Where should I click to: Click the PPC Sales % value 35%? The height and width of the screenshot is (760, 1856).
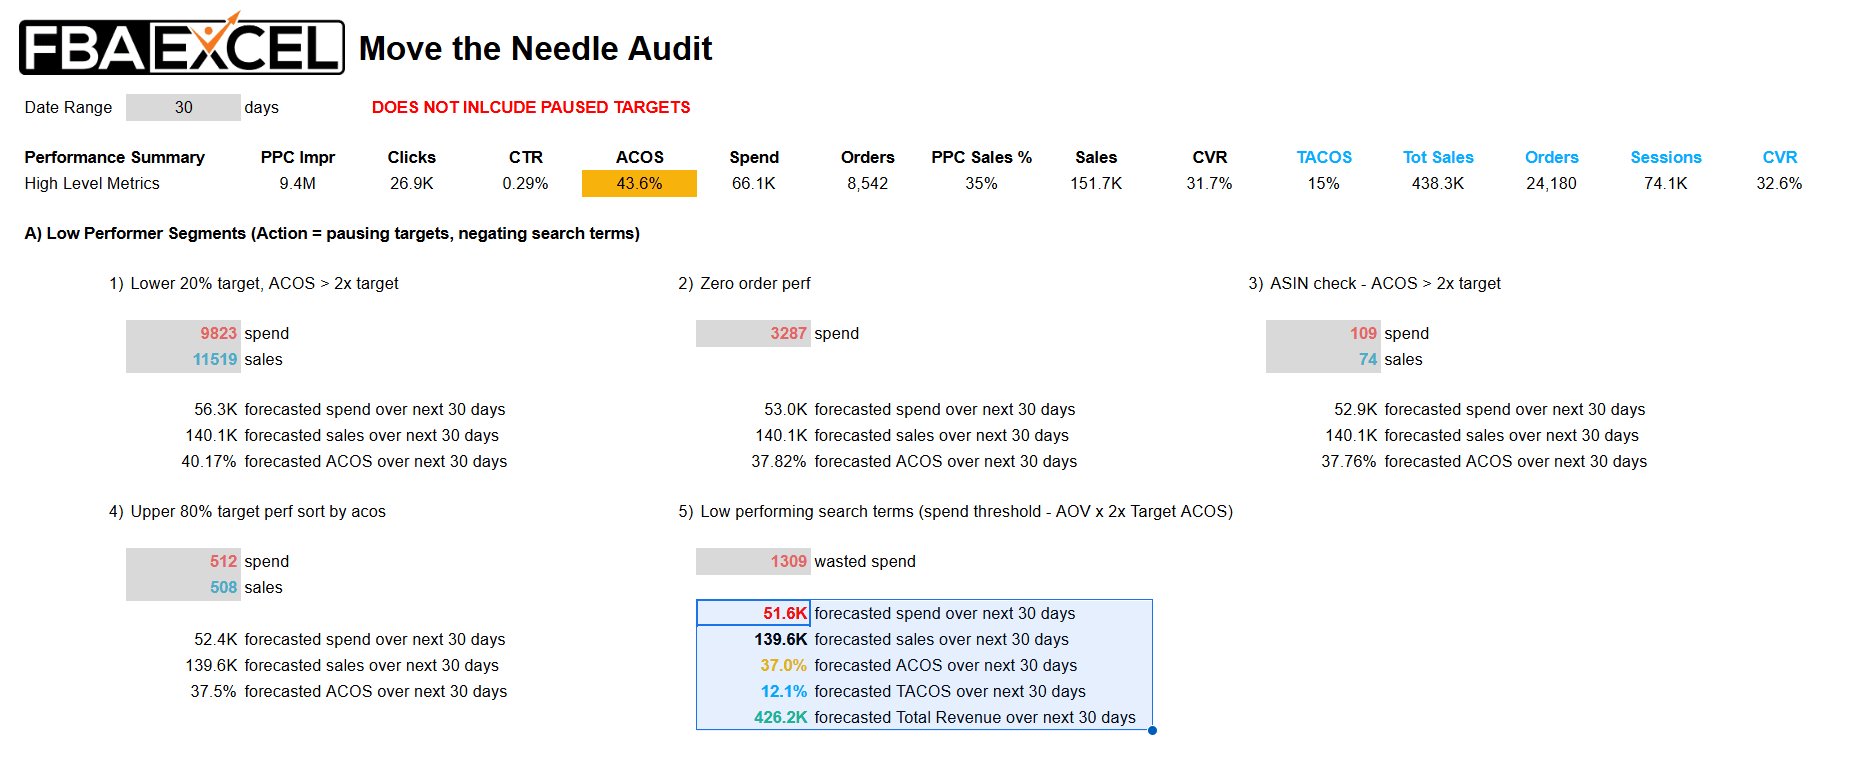[981, 183]
